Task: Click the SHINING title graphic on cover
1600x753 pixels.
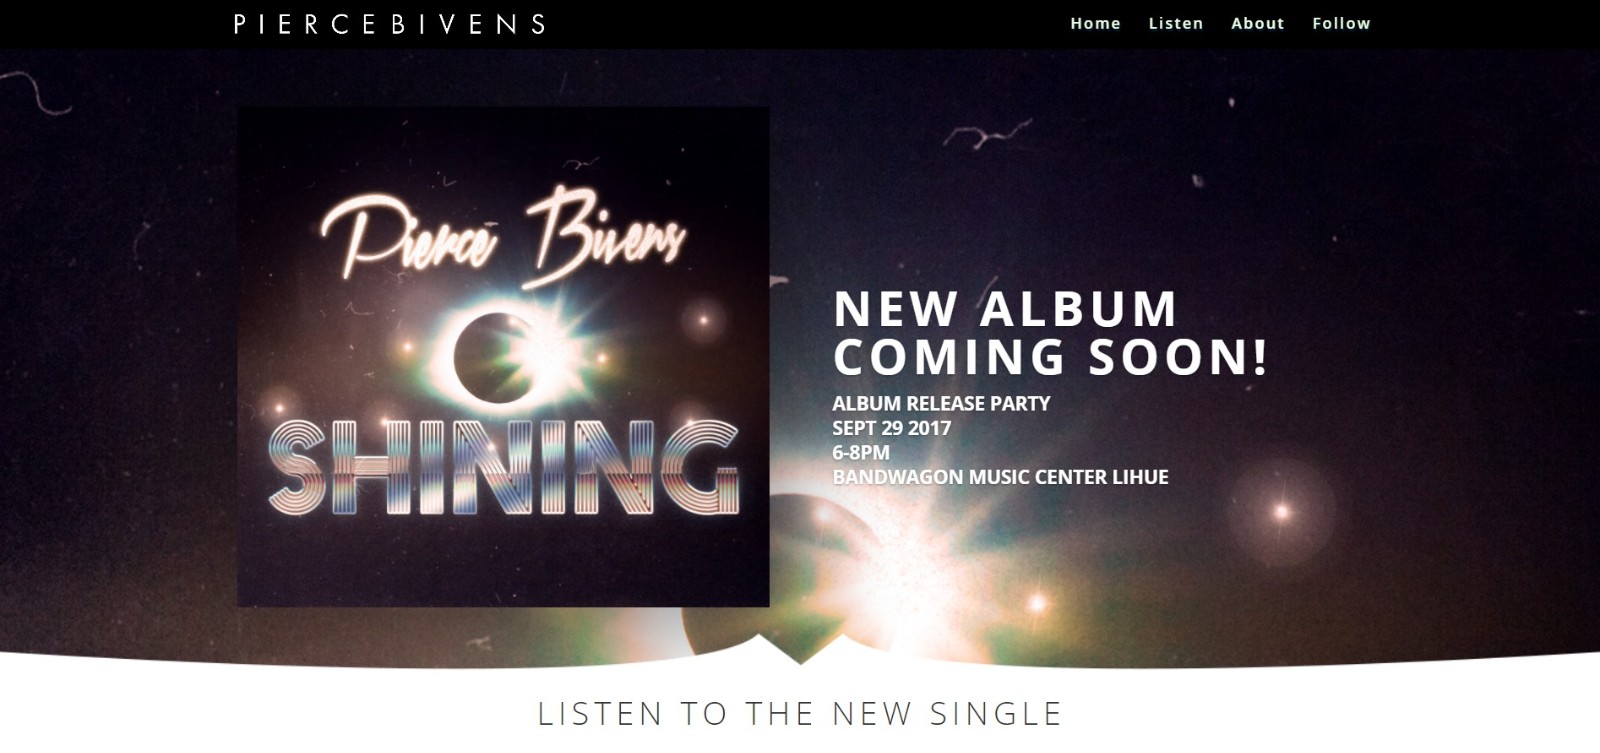Action: point(503,467)
